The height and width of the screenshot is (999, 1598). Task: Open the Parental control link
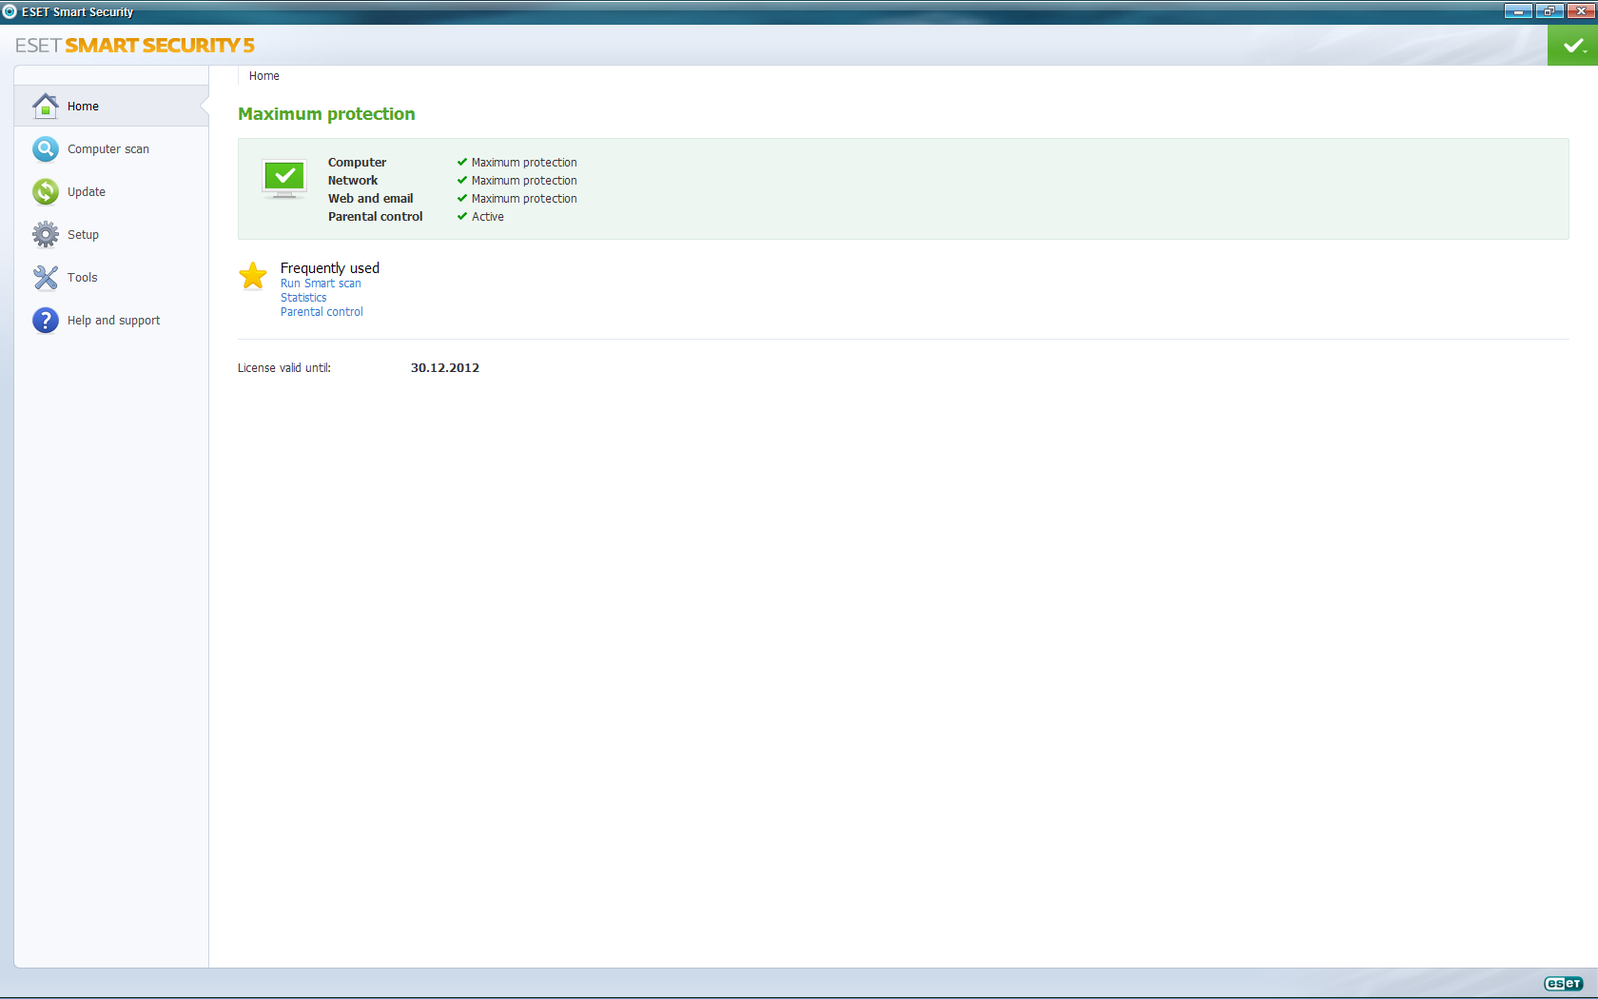pos(322,312)
